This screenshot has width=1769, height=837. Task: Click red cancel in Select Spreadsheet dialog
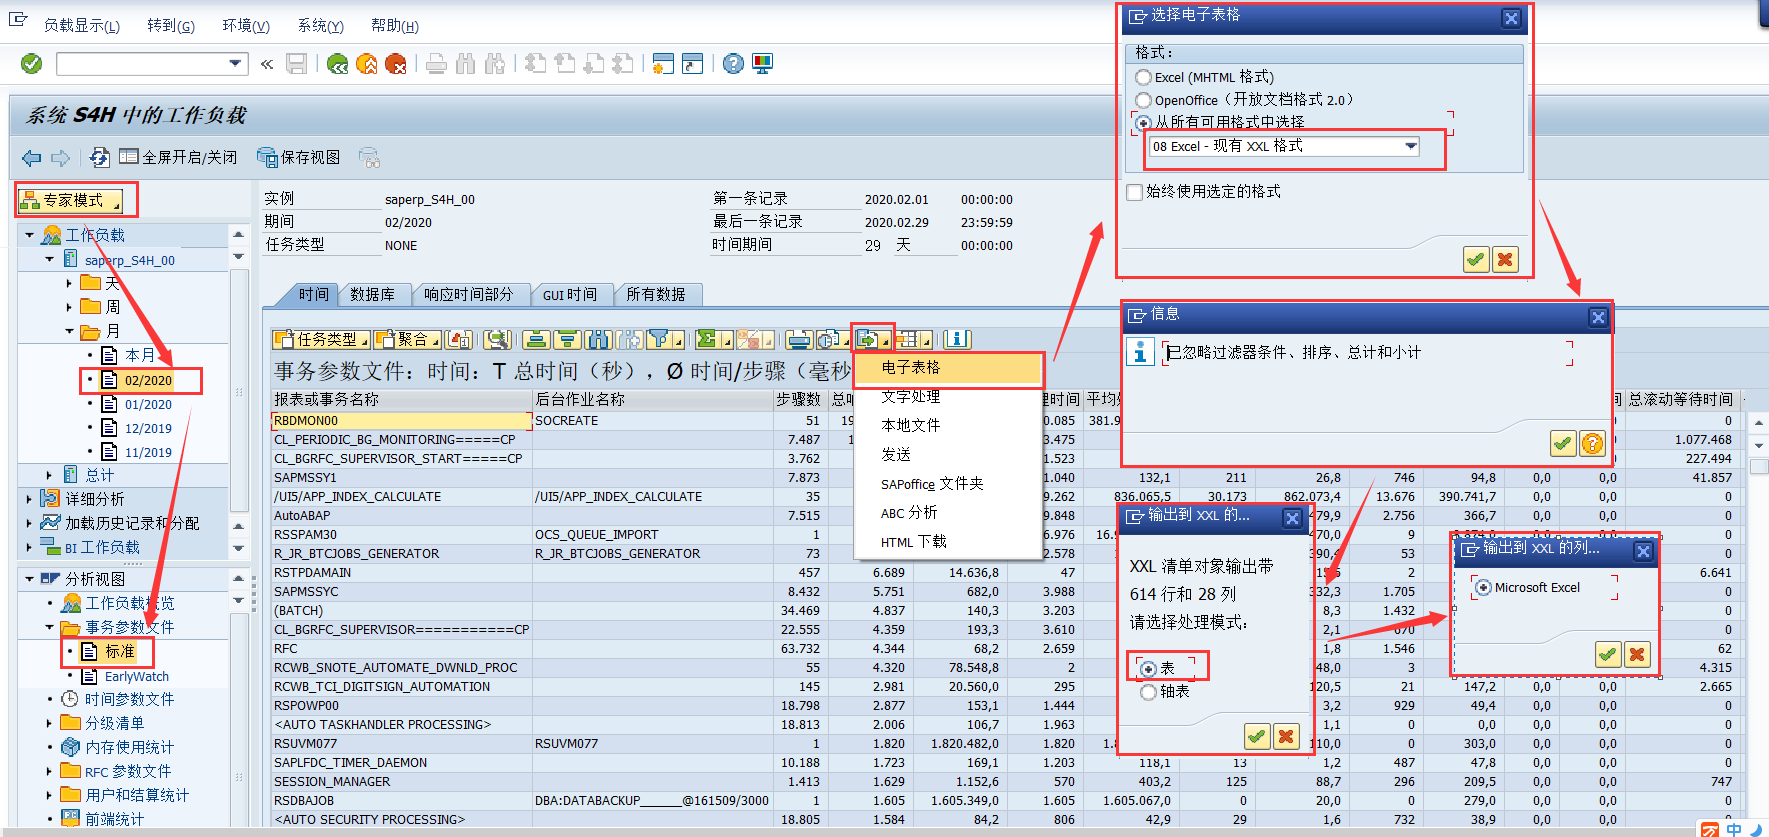click(x=1505, y=260)
